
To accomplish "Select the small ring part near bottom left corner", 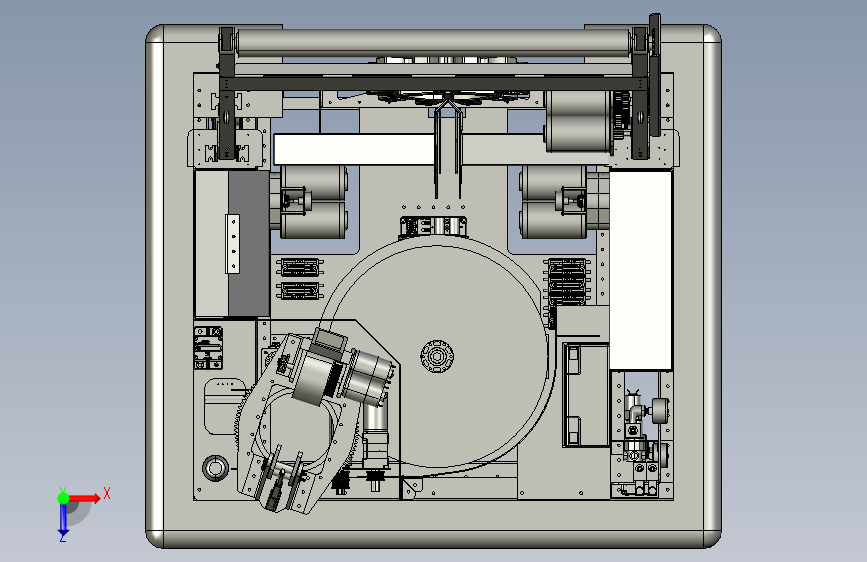I will [x=215, y=467].
